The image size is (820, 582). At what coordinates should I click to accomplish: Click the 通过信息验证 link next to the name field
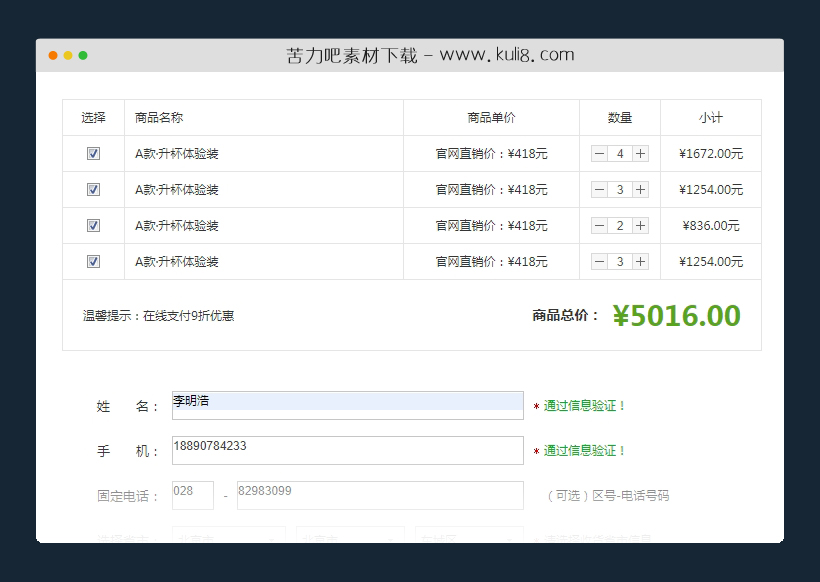coord(583,406)
